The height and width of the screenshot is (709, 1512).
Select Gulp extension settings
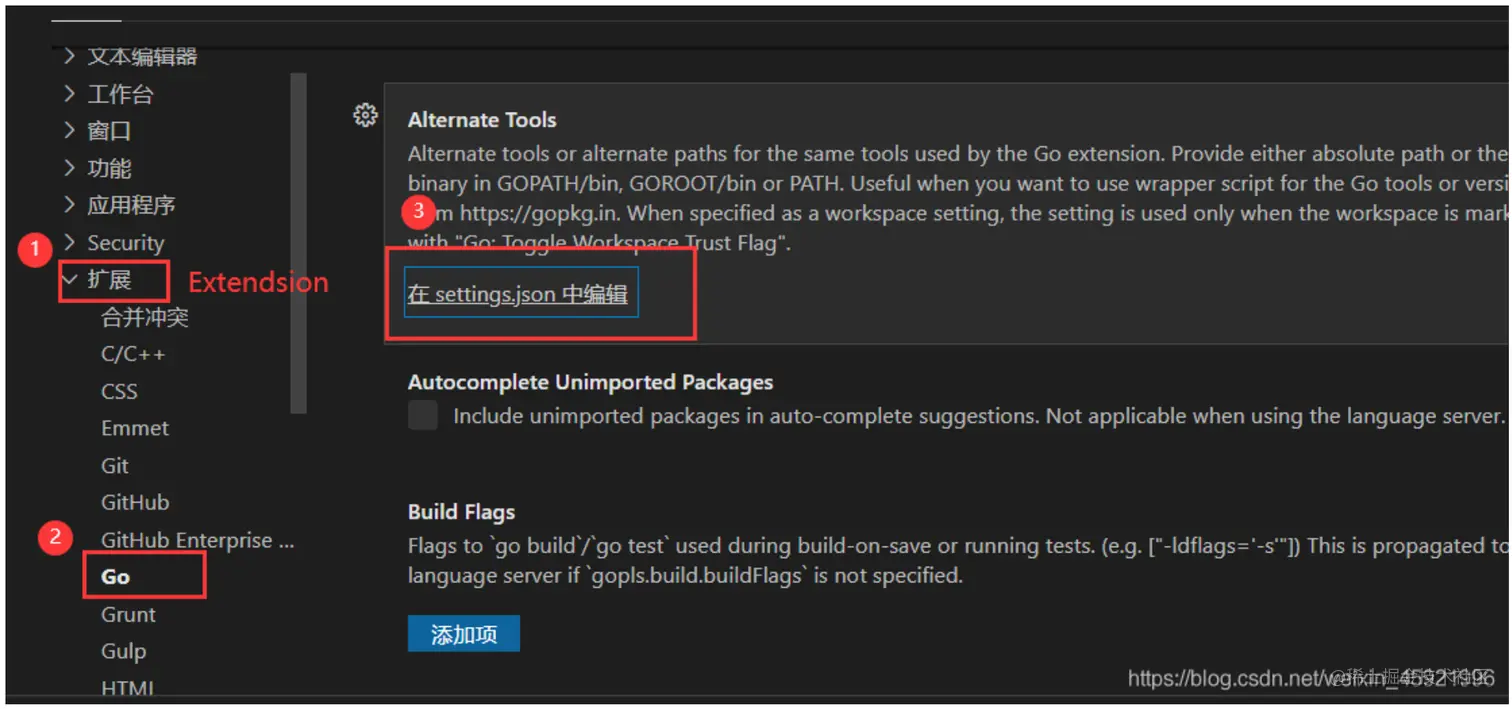pyautogui.click(x=124, y=651)
